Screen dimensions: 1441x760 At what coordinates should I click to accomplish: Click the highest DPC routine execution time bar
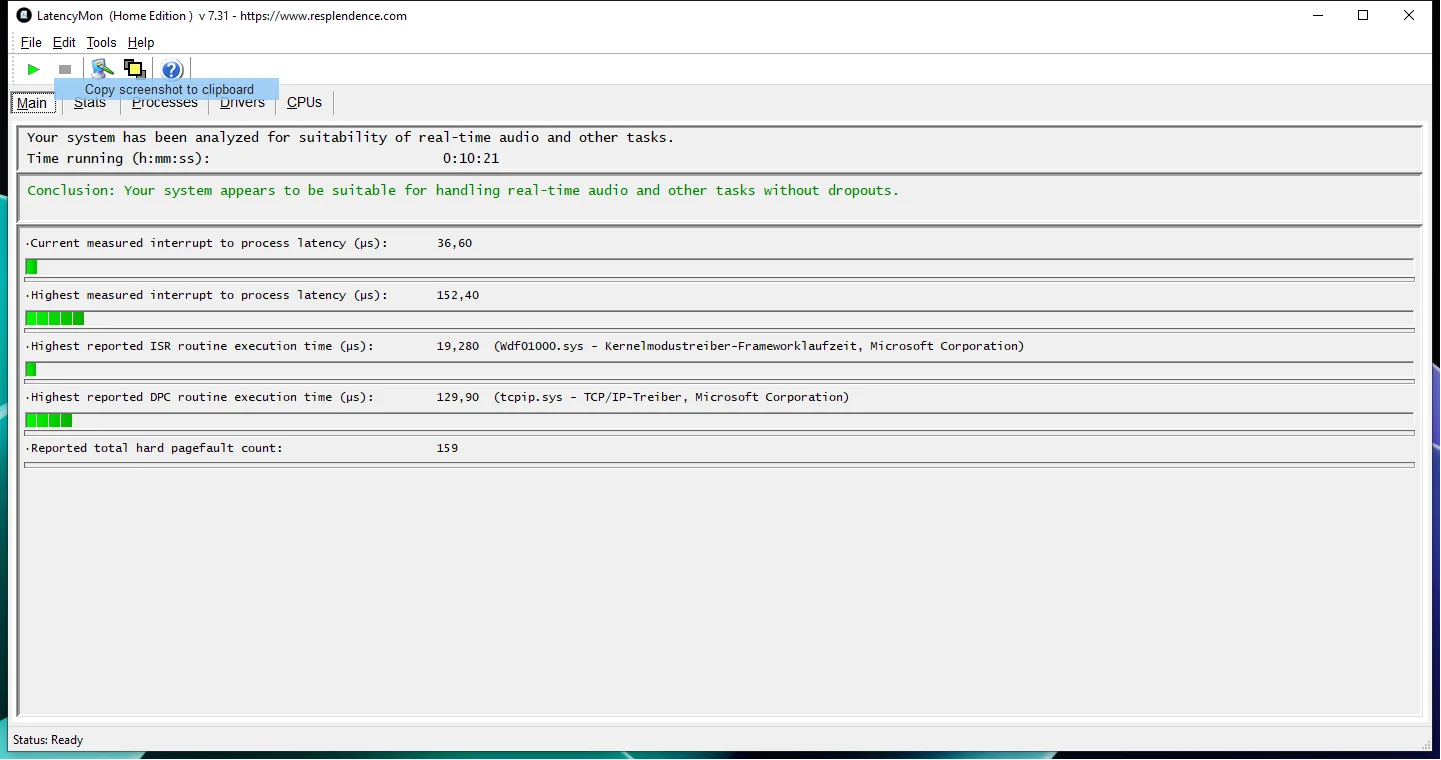[x=719, y=421]
